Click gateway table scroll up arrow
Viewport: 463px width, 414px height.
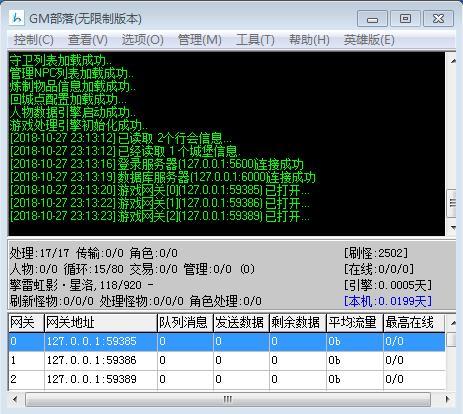point(453,323)
